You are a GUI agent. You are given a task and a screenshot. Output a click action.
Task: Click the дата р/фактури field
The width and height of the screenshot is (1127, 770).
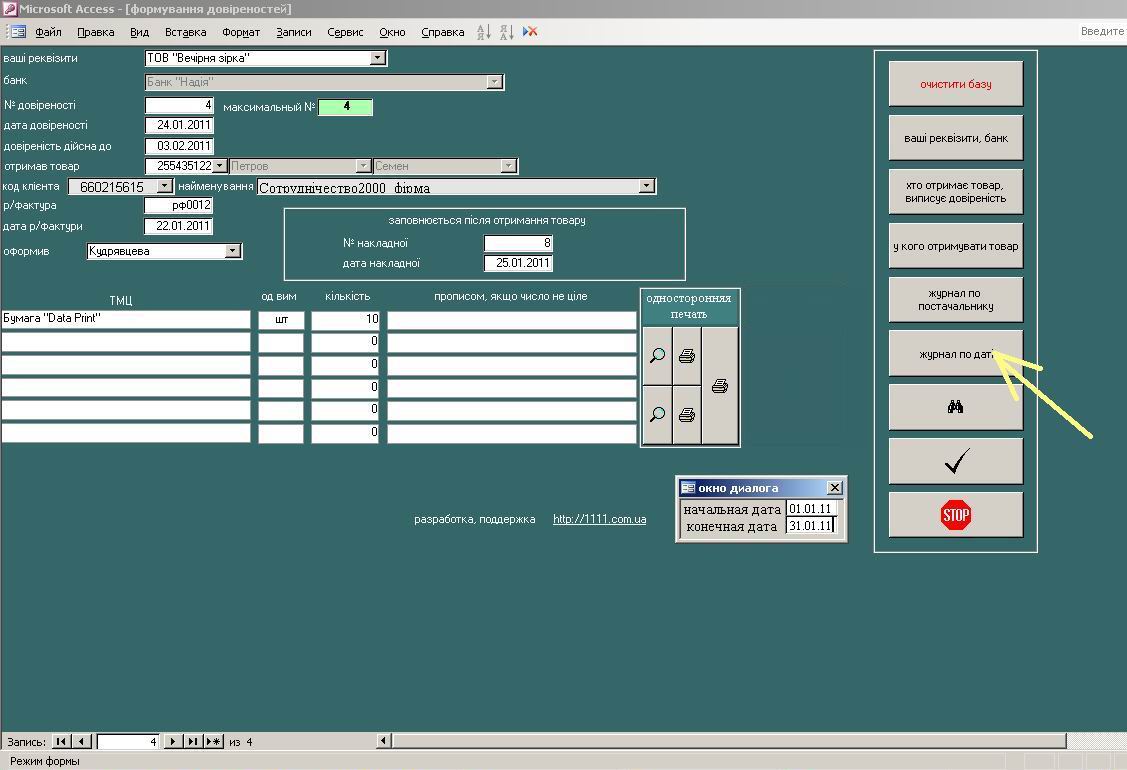(179, 226)
